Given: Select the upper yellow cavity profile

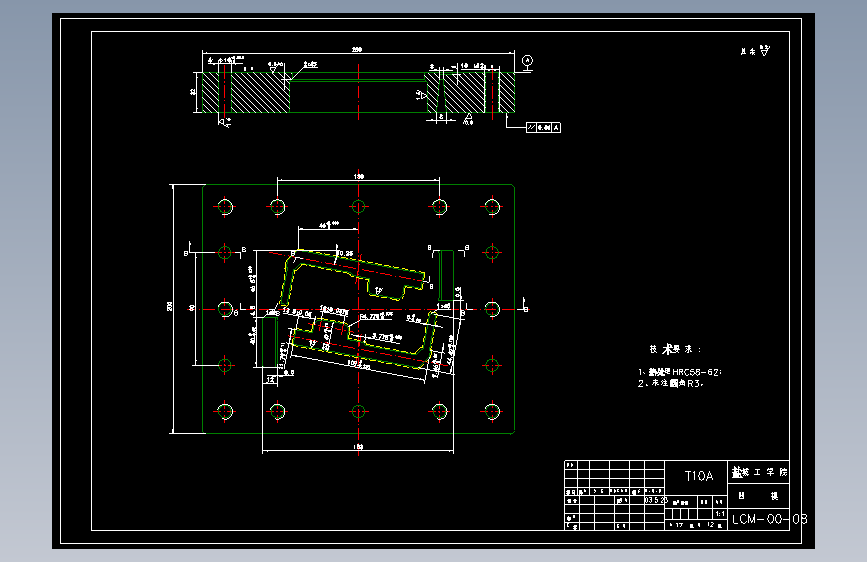Looking at the screenshot, I should (354, 278).
